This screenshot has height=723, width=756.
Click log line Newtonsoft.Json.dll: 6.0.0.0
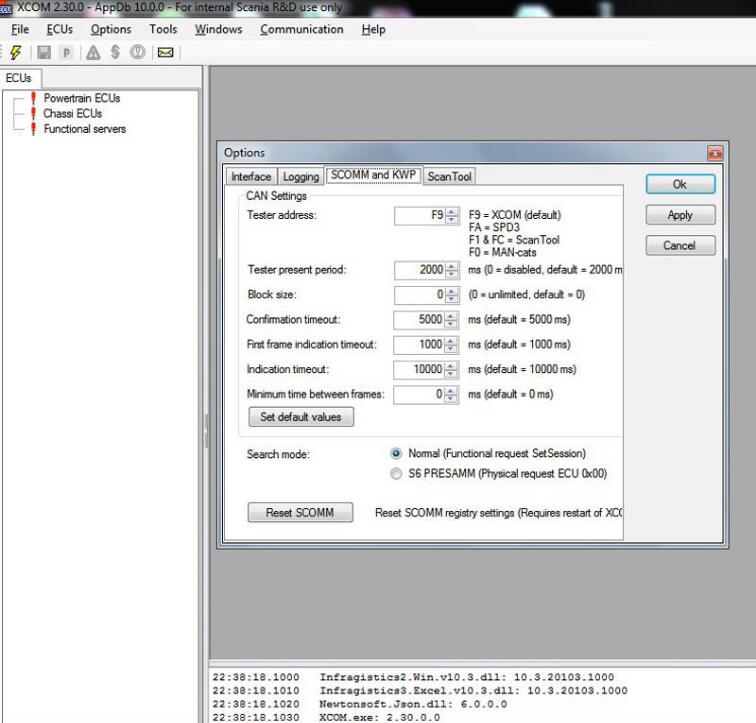click(x=360, y=704)
